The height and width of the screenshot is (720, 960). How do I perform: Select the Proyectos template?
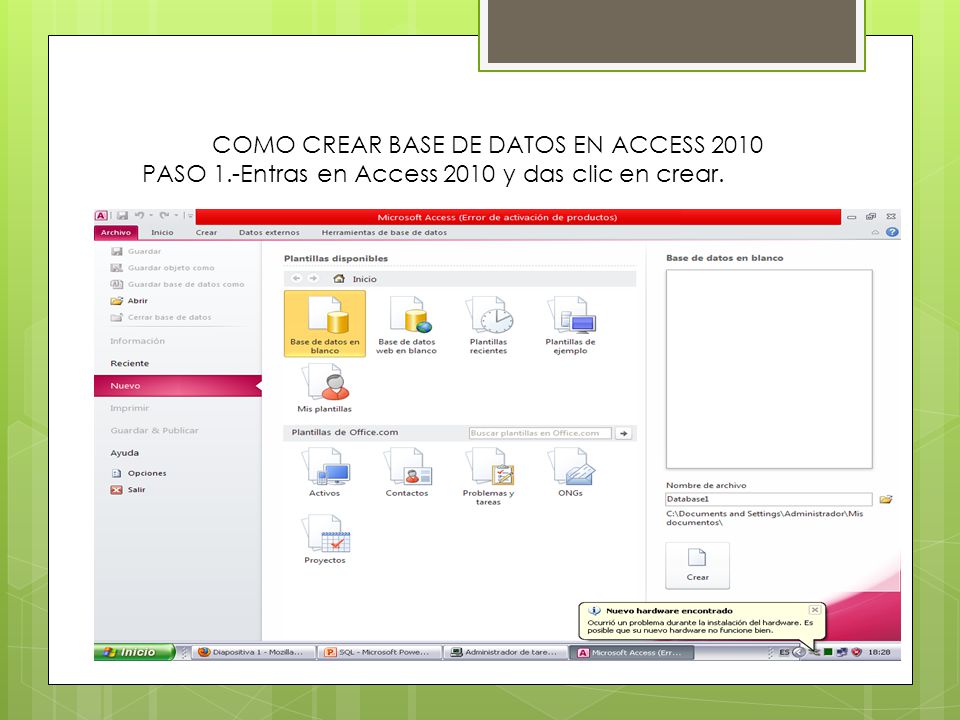tap(324, 539)
